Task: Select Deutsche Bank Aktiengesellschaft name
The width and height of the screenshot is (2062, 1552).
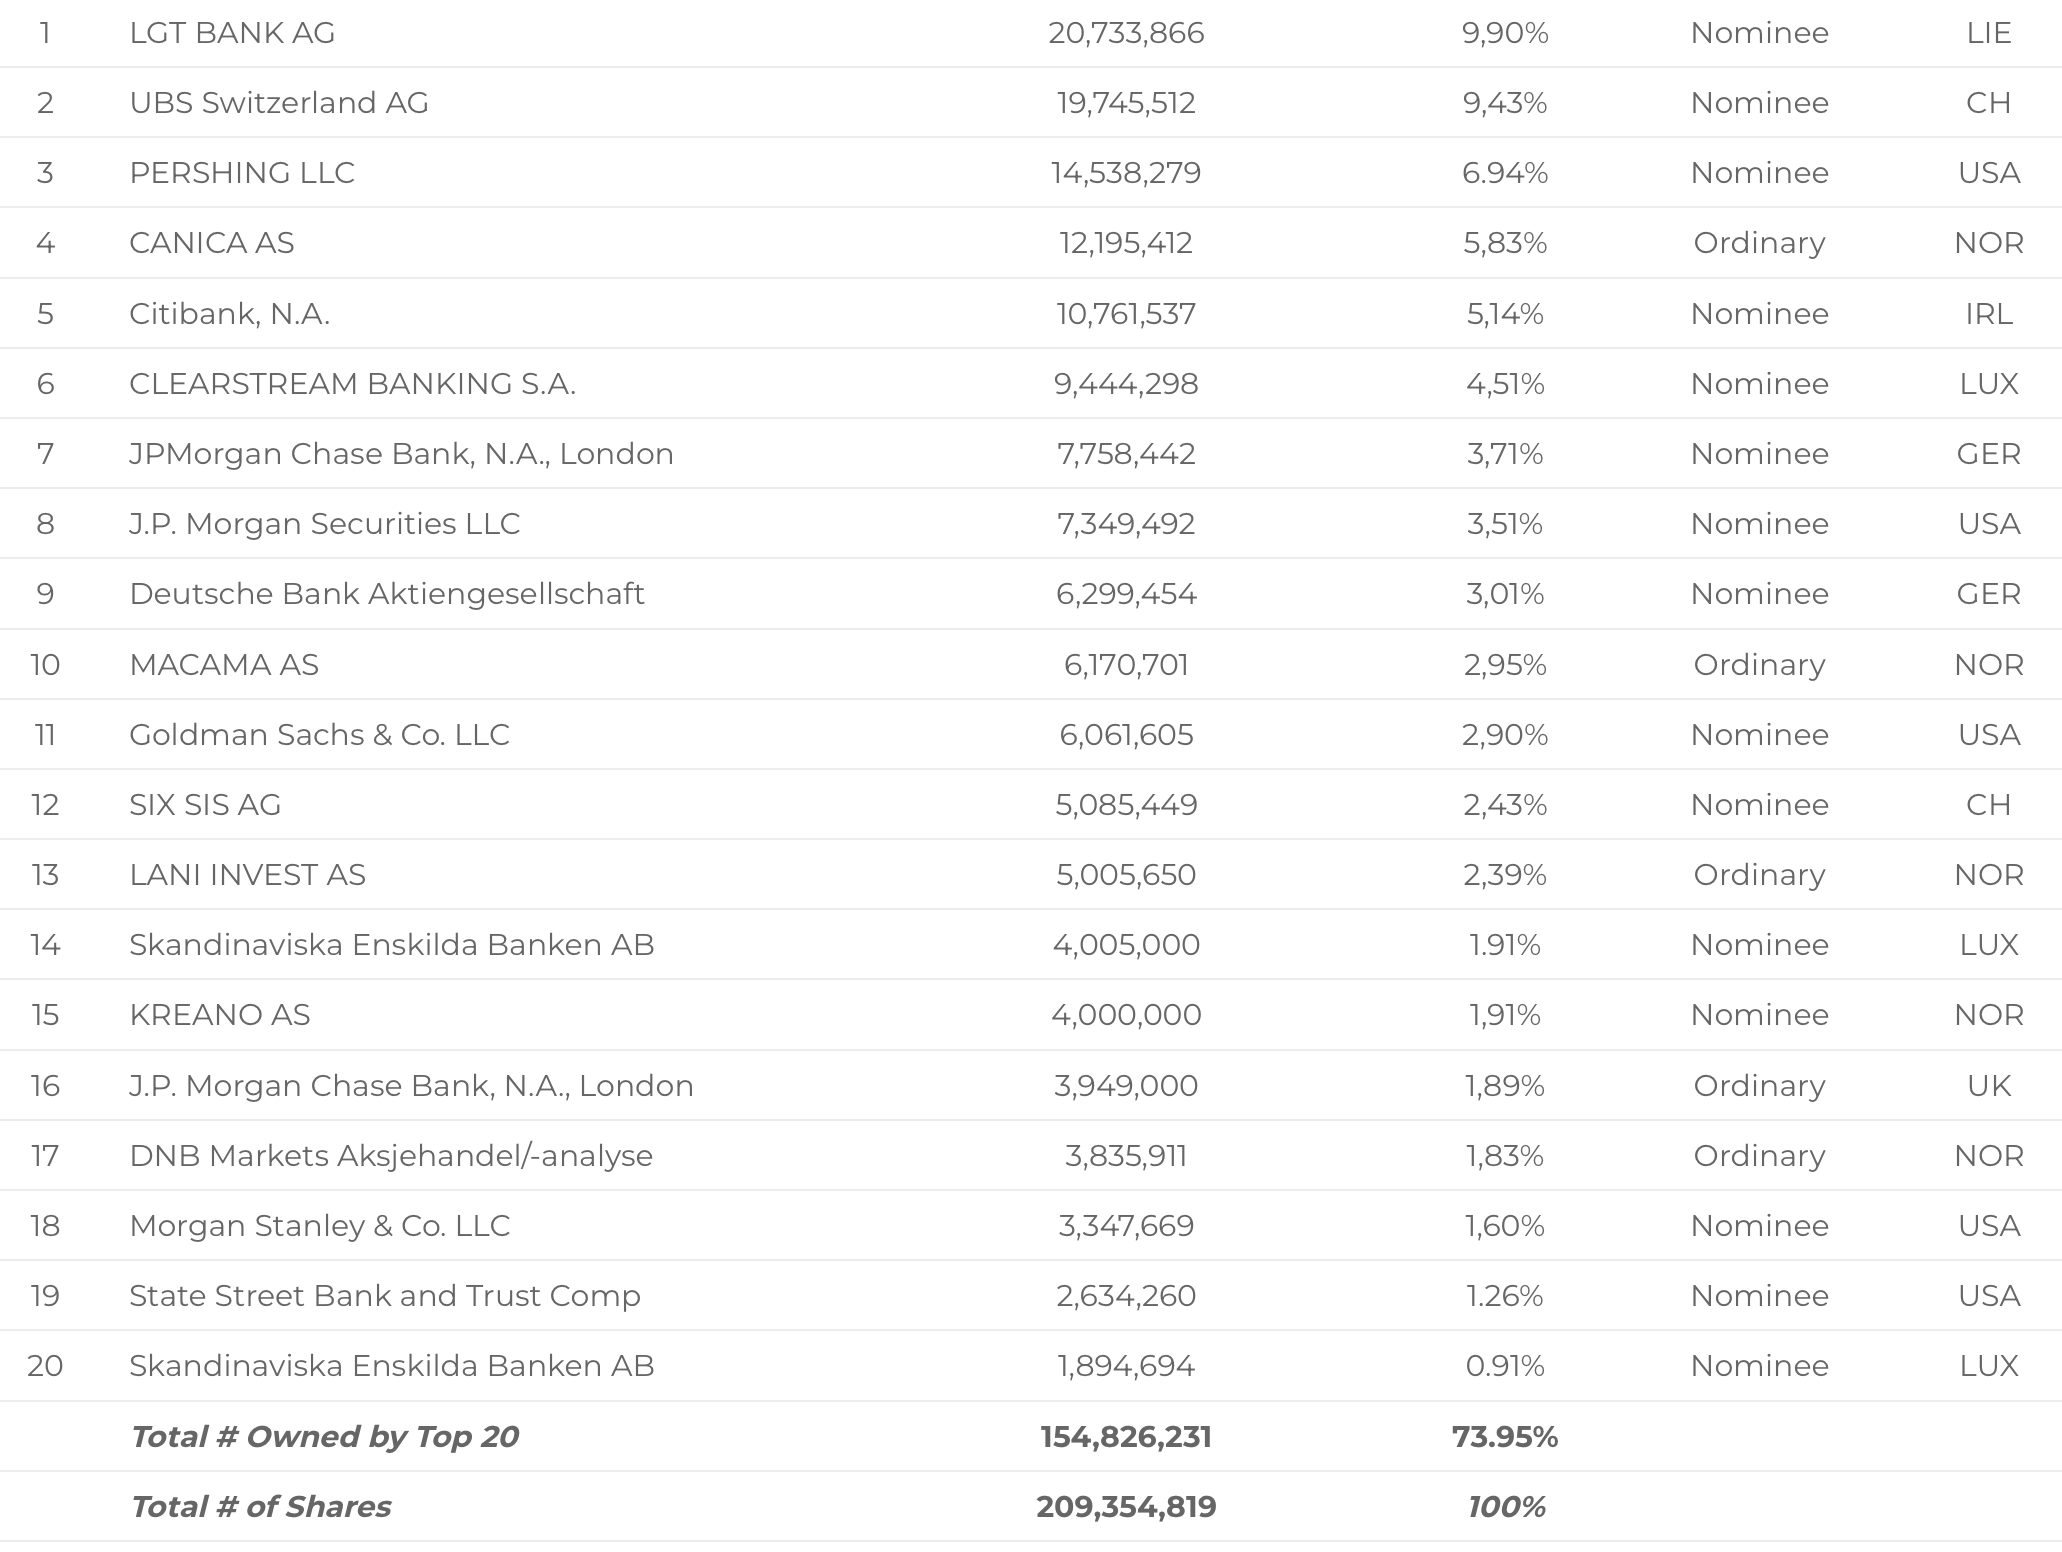Action: pos(387,594)
